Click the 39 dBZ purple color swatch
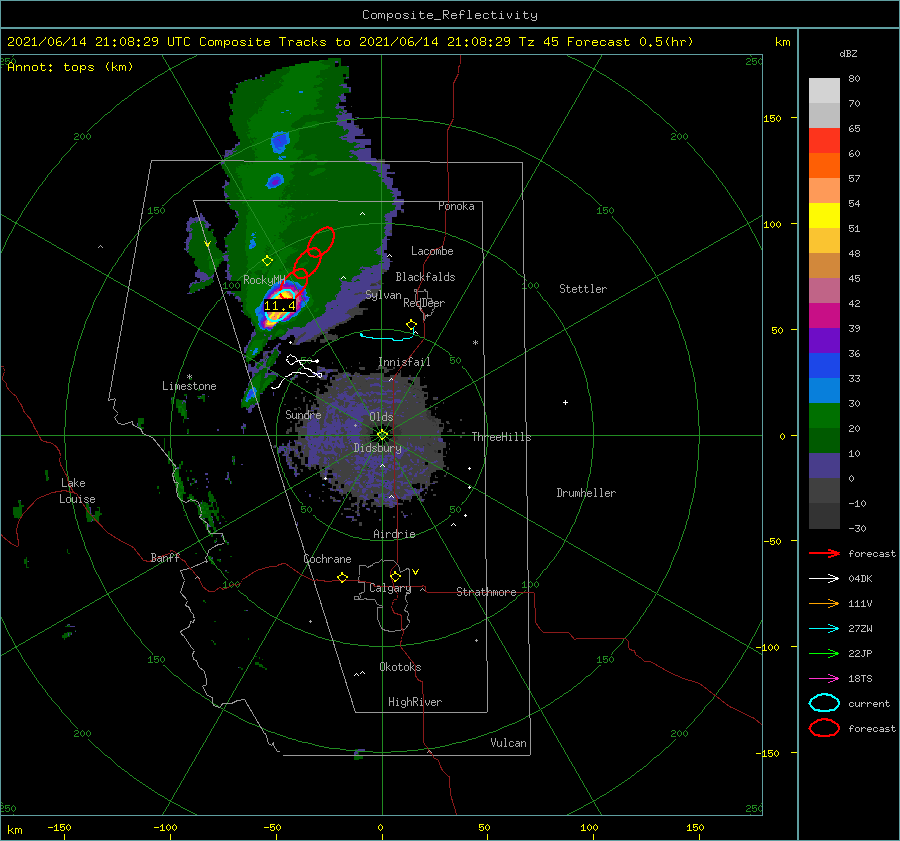Viewport: 900px width, 841px height. click(824, 340)
